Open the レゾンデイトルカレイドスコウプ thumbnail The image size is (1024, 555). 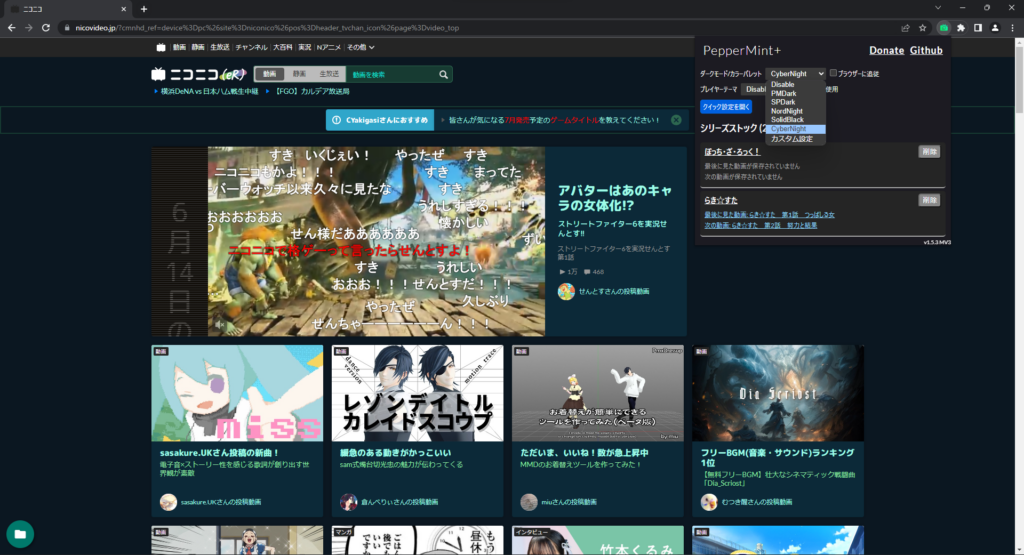click(x=417, y=393)
